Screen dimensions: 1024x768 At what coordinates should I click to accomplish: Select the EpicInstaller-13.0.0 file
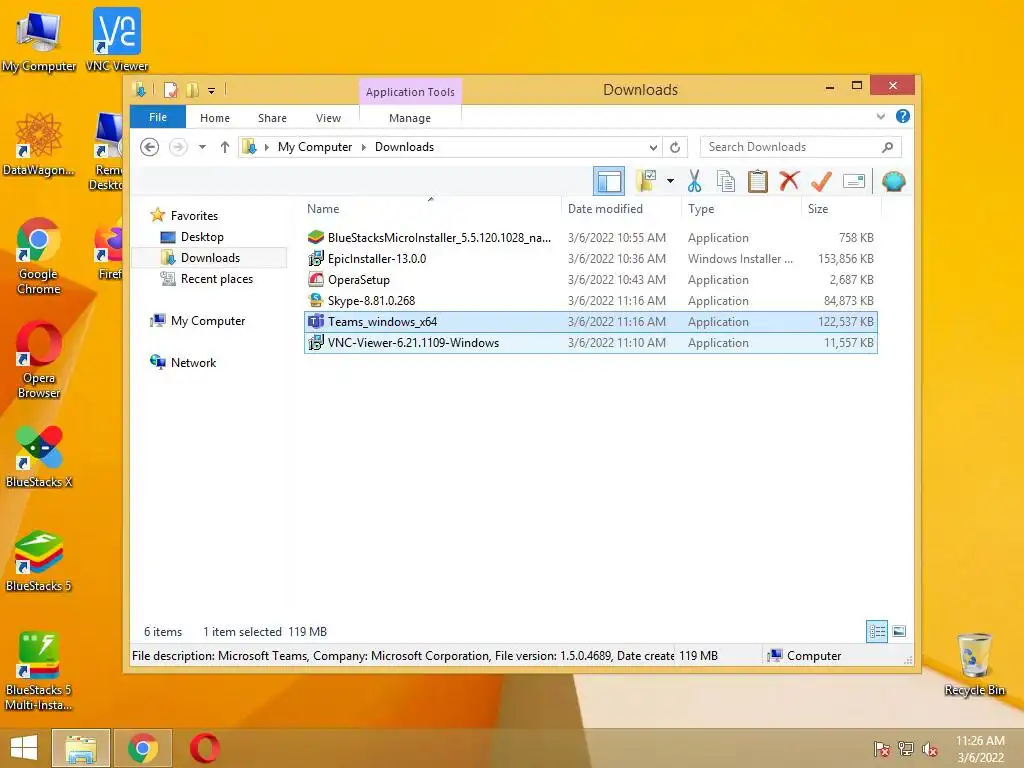[591, 259]
